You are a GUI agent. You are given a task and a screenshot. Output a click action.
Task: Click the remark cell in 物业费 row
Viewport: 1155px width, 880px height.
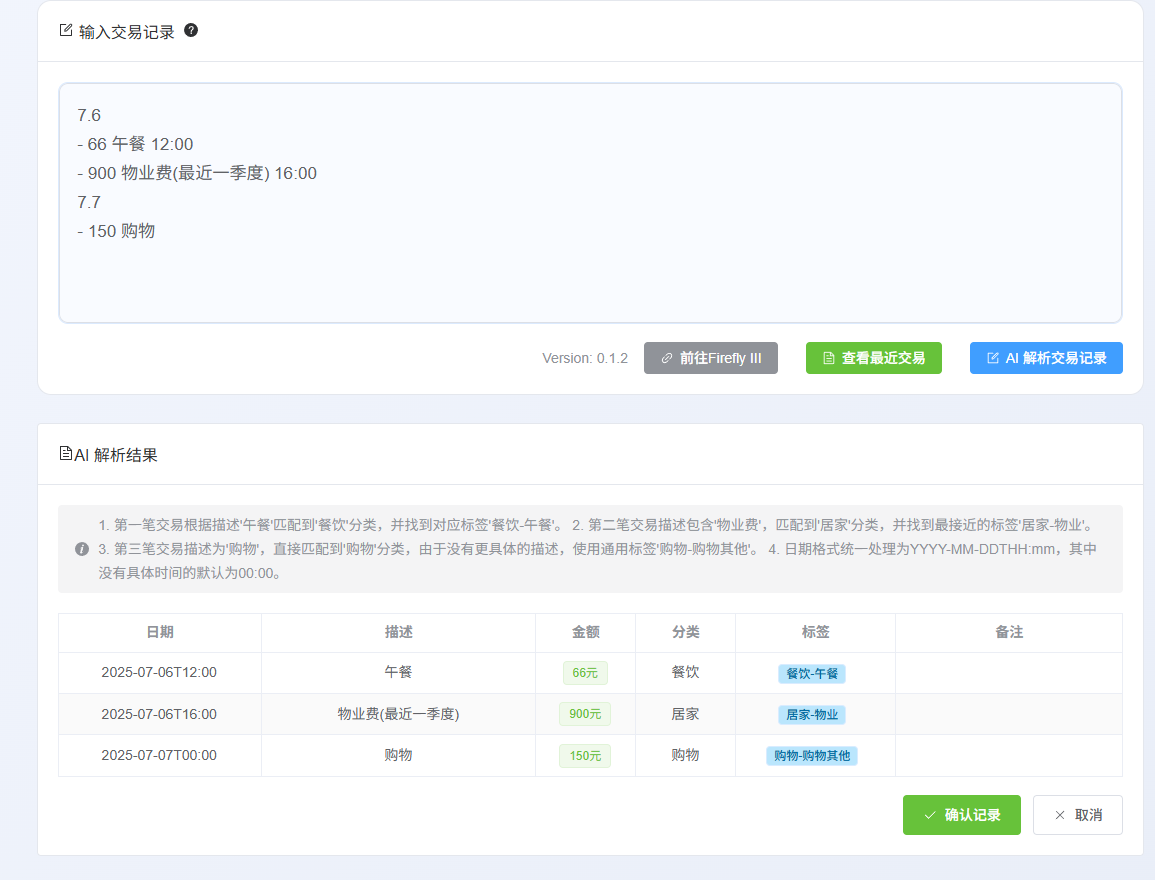coord(1009,714)
